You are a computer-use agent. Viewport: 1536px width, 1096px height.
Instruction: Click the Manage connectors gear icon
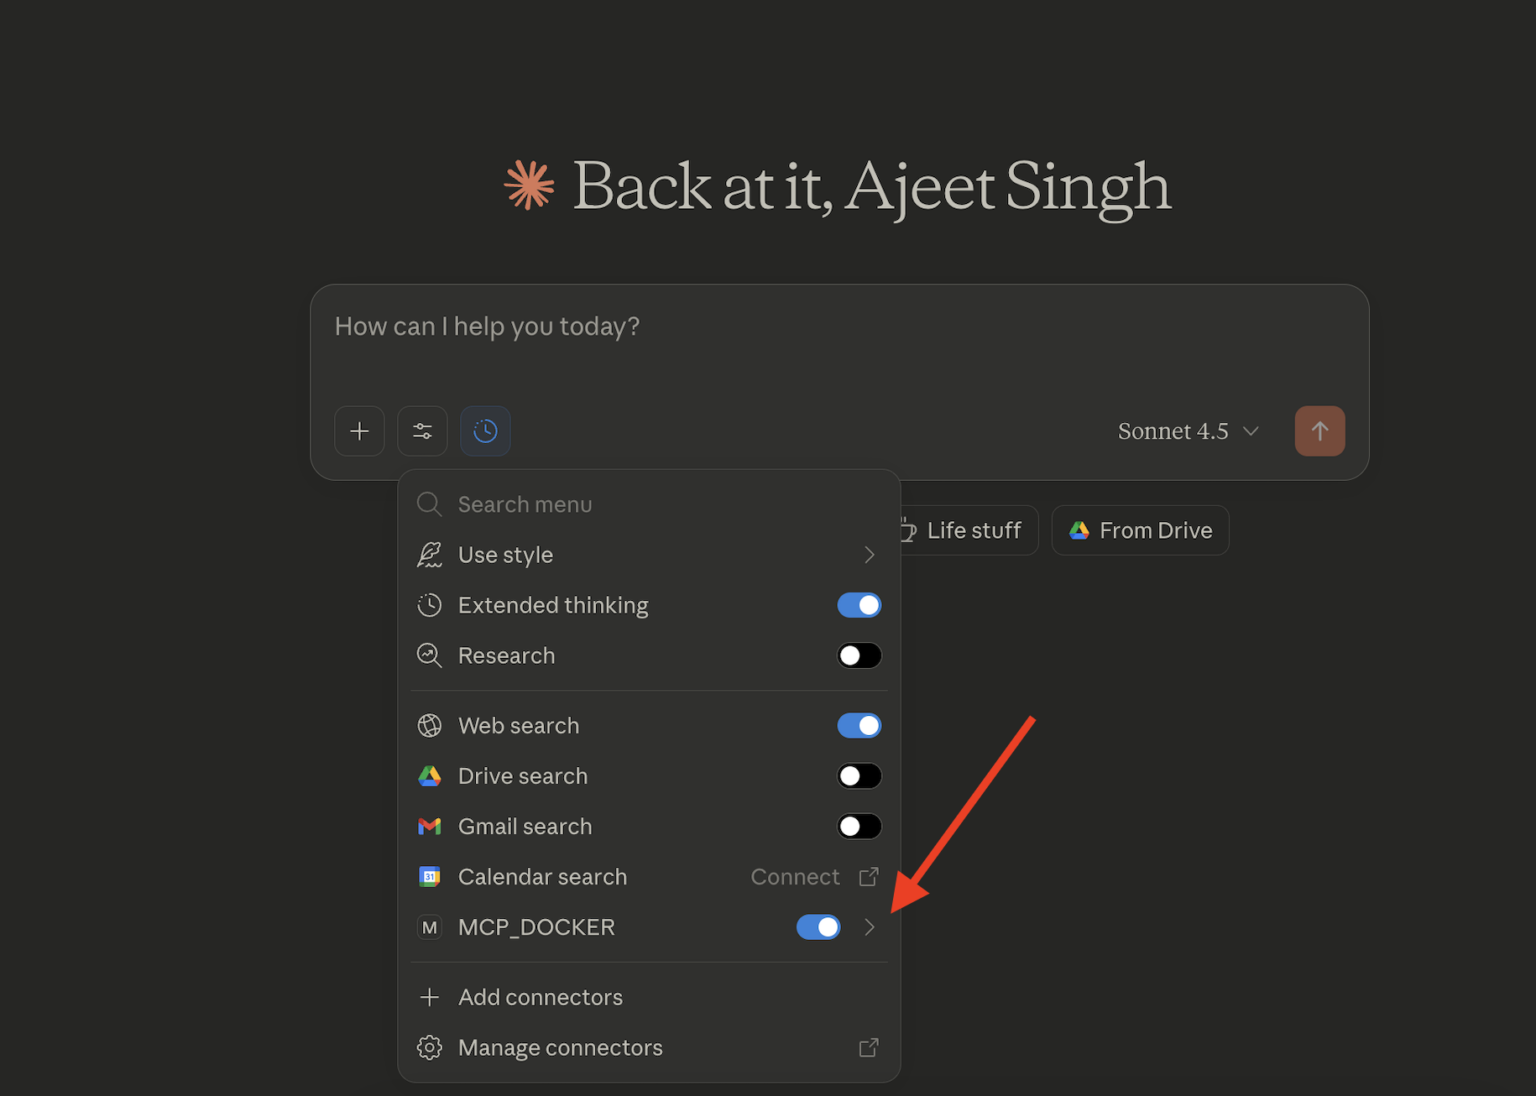(429, 1047)
